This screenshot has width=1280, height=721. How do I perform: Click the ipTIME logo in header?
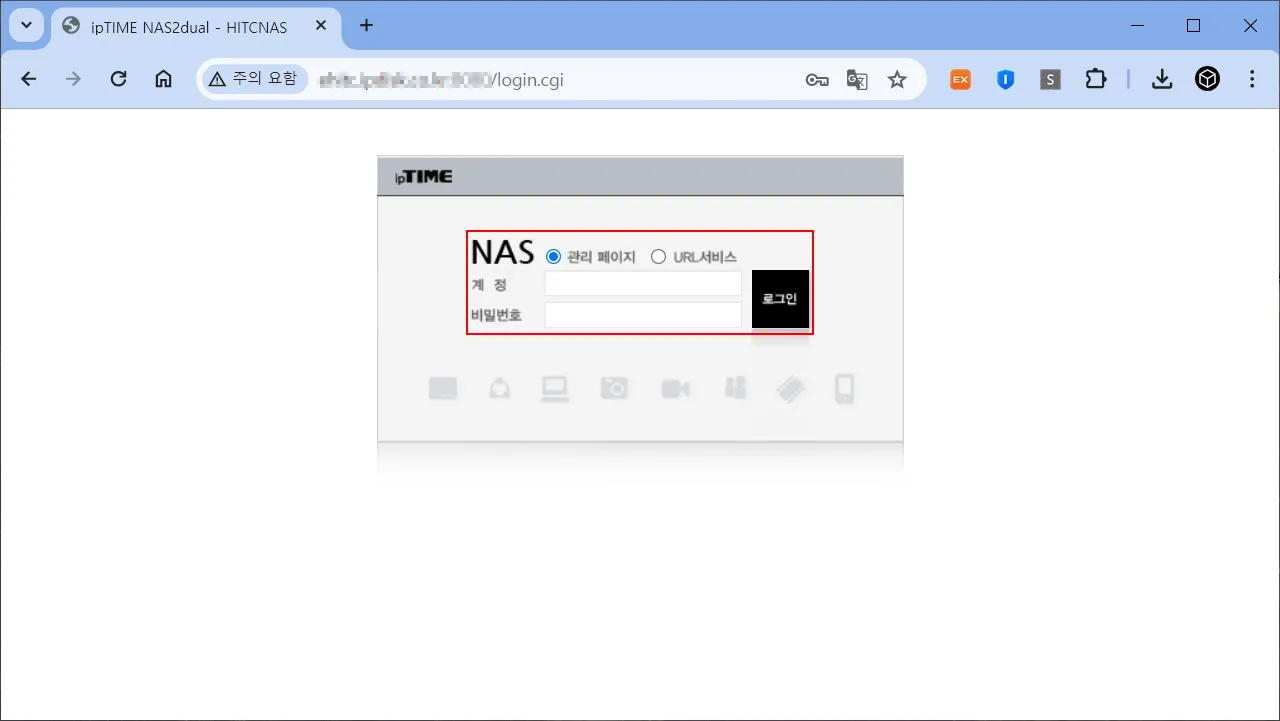[423, 177]
